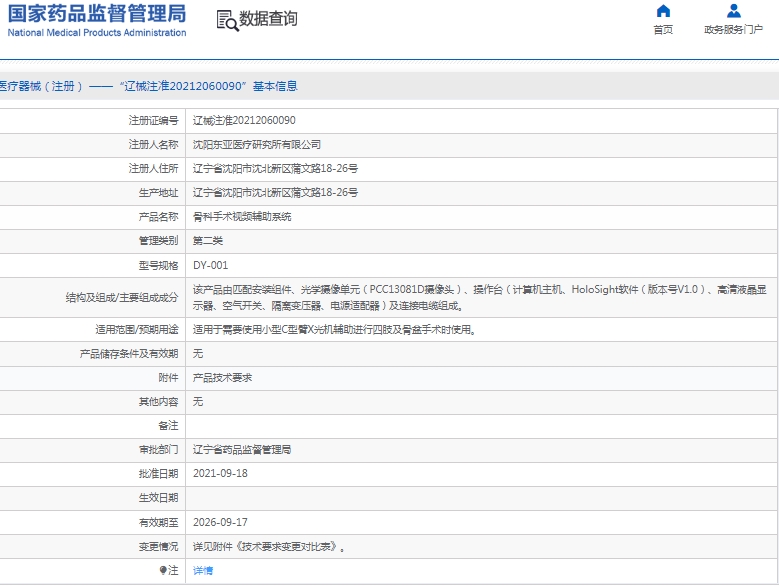Click the 产品技术要求 attachment text

tap(222, 377)
